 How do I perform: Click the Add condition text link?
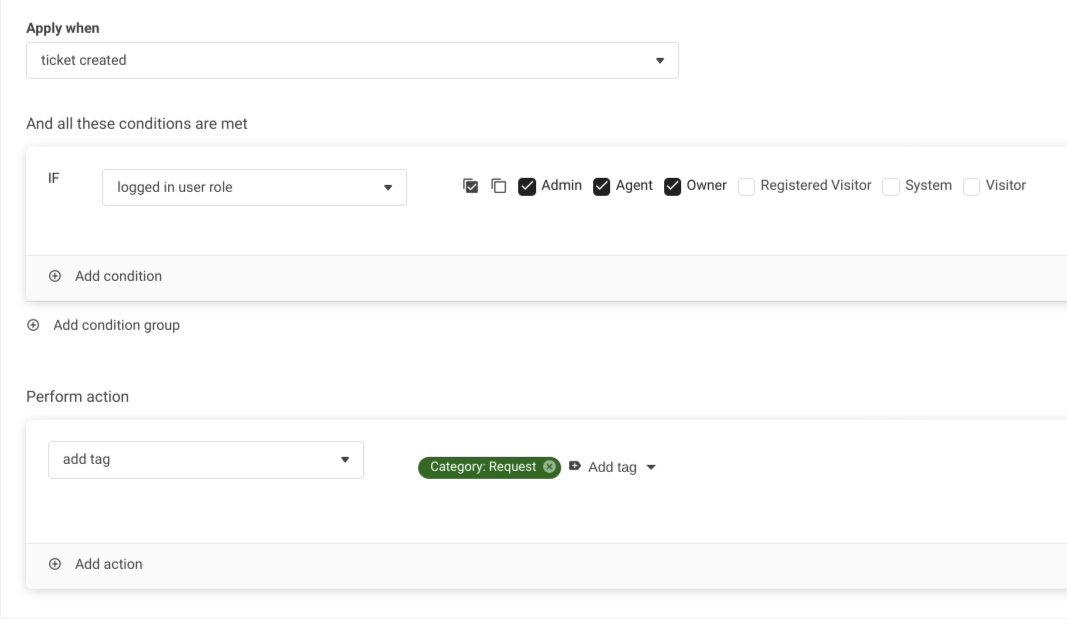[118, 276]
